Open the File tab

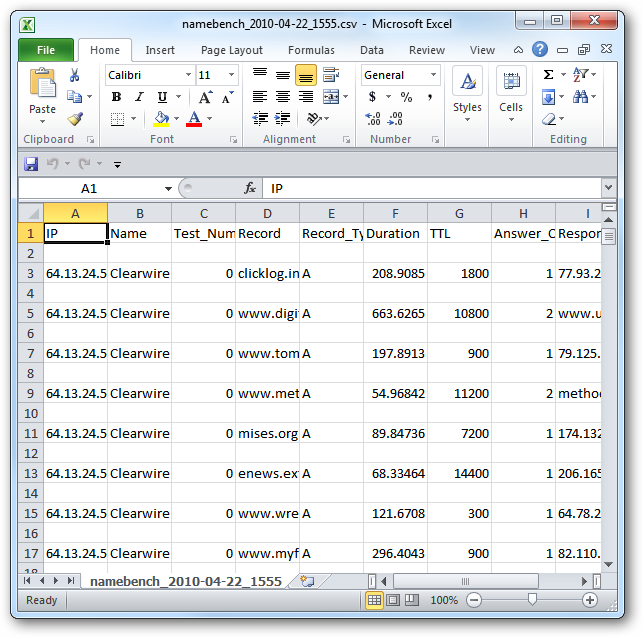(x=46, y=50)
